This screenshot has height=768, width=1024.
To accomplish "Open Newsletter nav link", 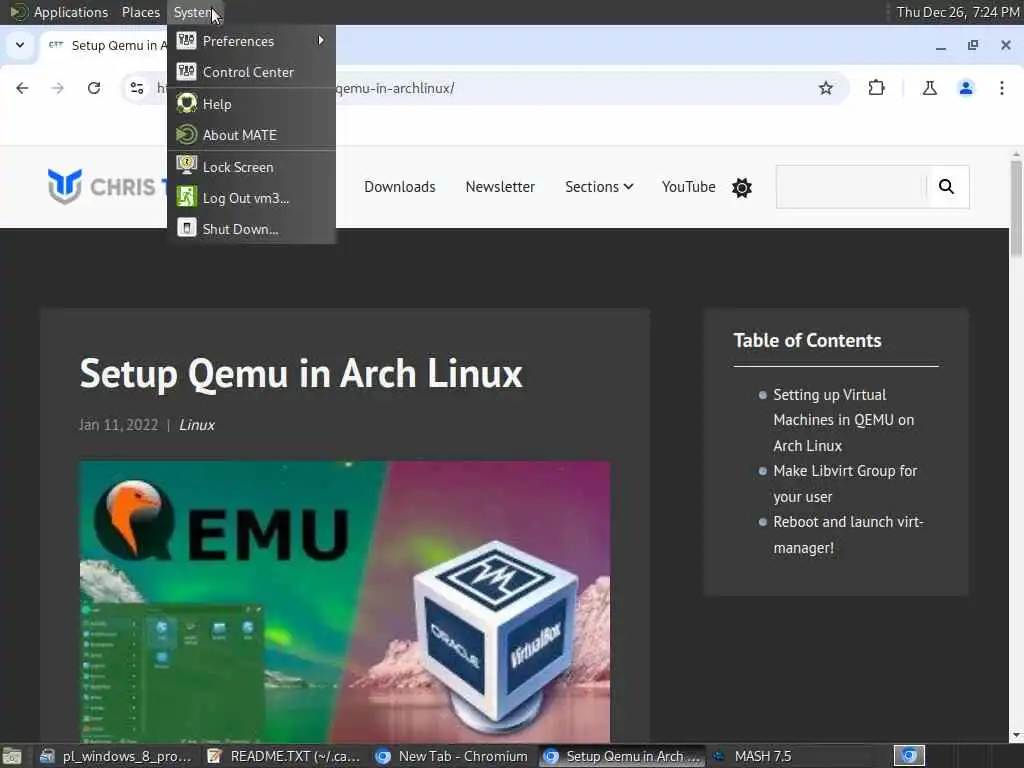I will 500,187.
